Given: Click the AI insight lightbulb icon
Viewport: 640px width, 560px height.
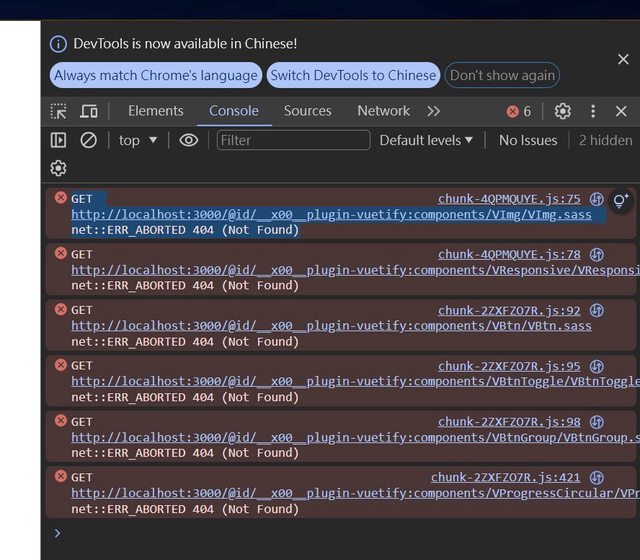Looking at the screenshot, I should coord(620,200).
